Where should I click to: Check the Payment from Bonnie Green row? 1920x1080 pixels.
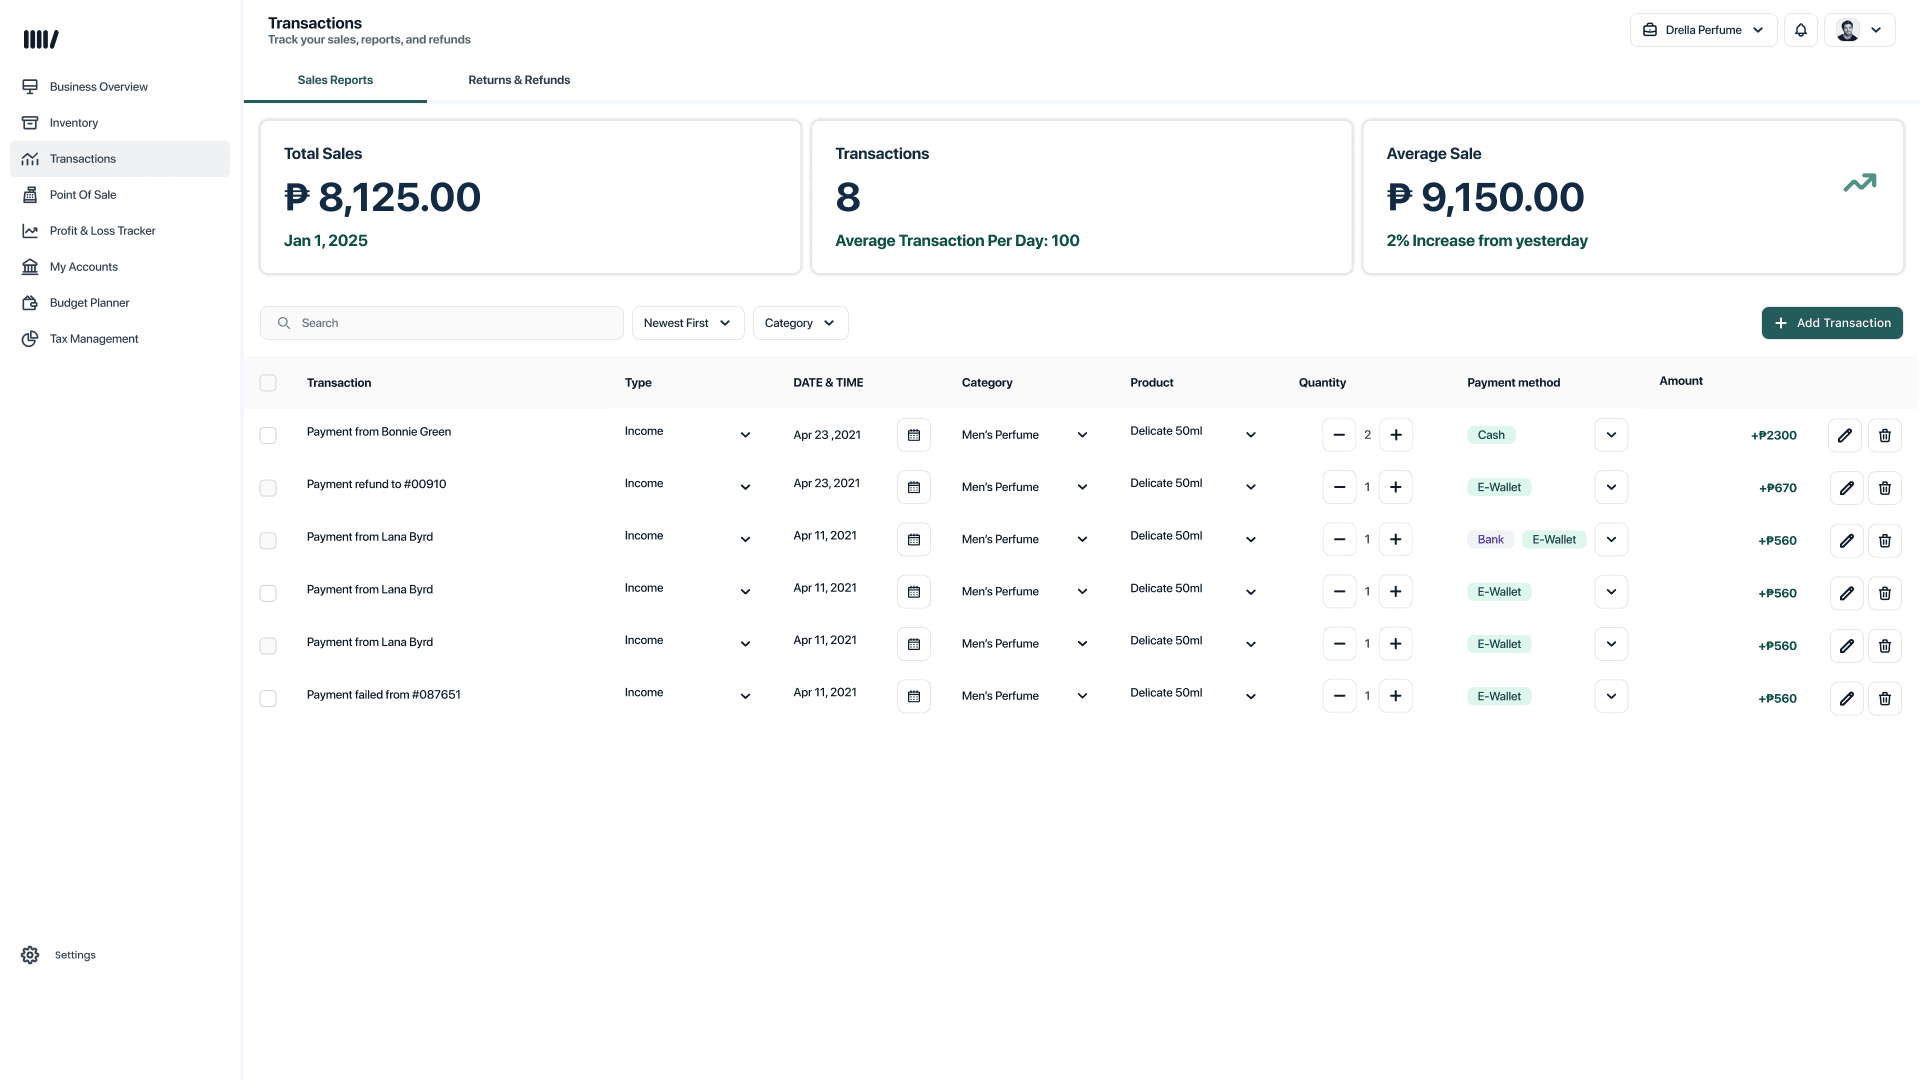pos(268,435)
